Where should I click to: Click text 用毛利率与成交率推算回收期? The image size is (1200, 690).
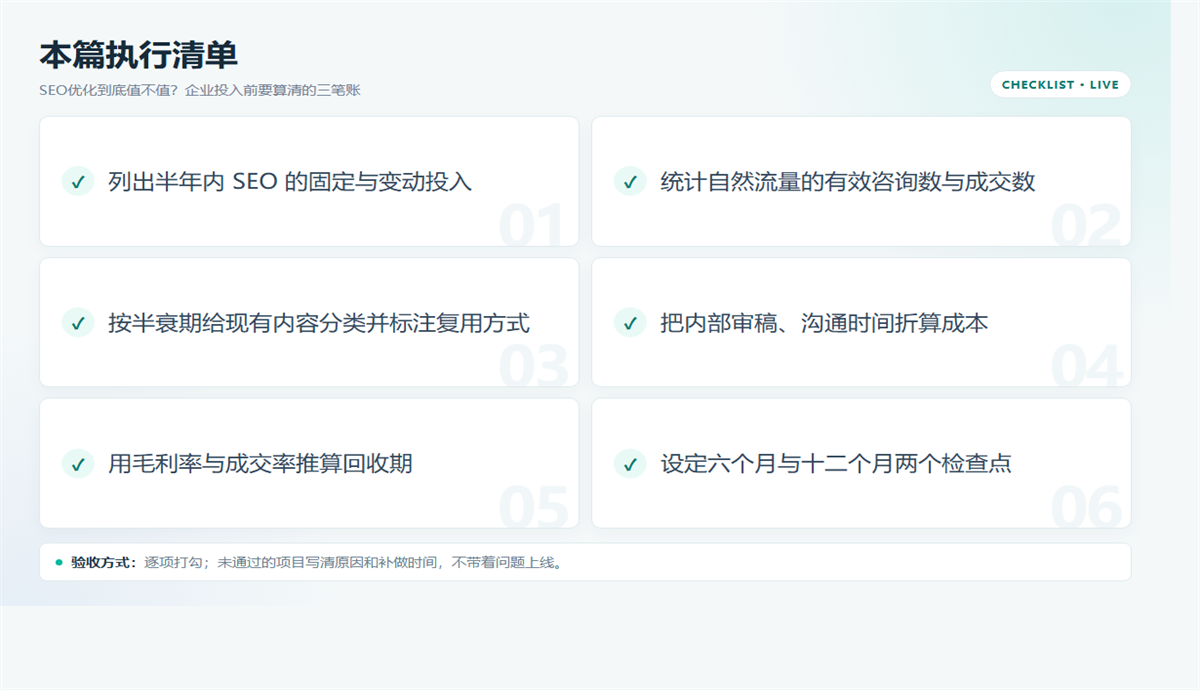pyautogui.click(x=260, y=463)
